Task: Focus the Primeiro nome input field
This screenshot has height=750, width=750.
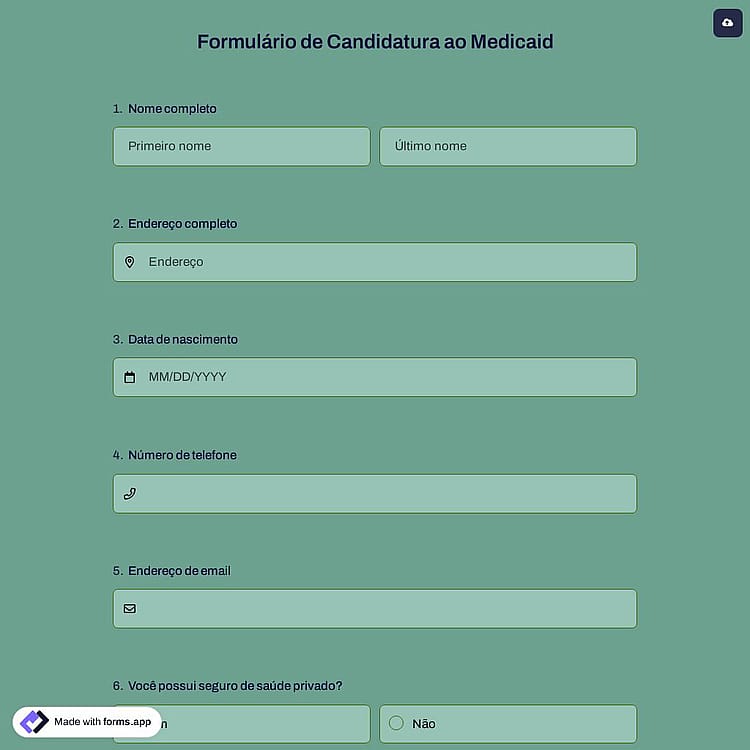Action: tap(242, 146)
